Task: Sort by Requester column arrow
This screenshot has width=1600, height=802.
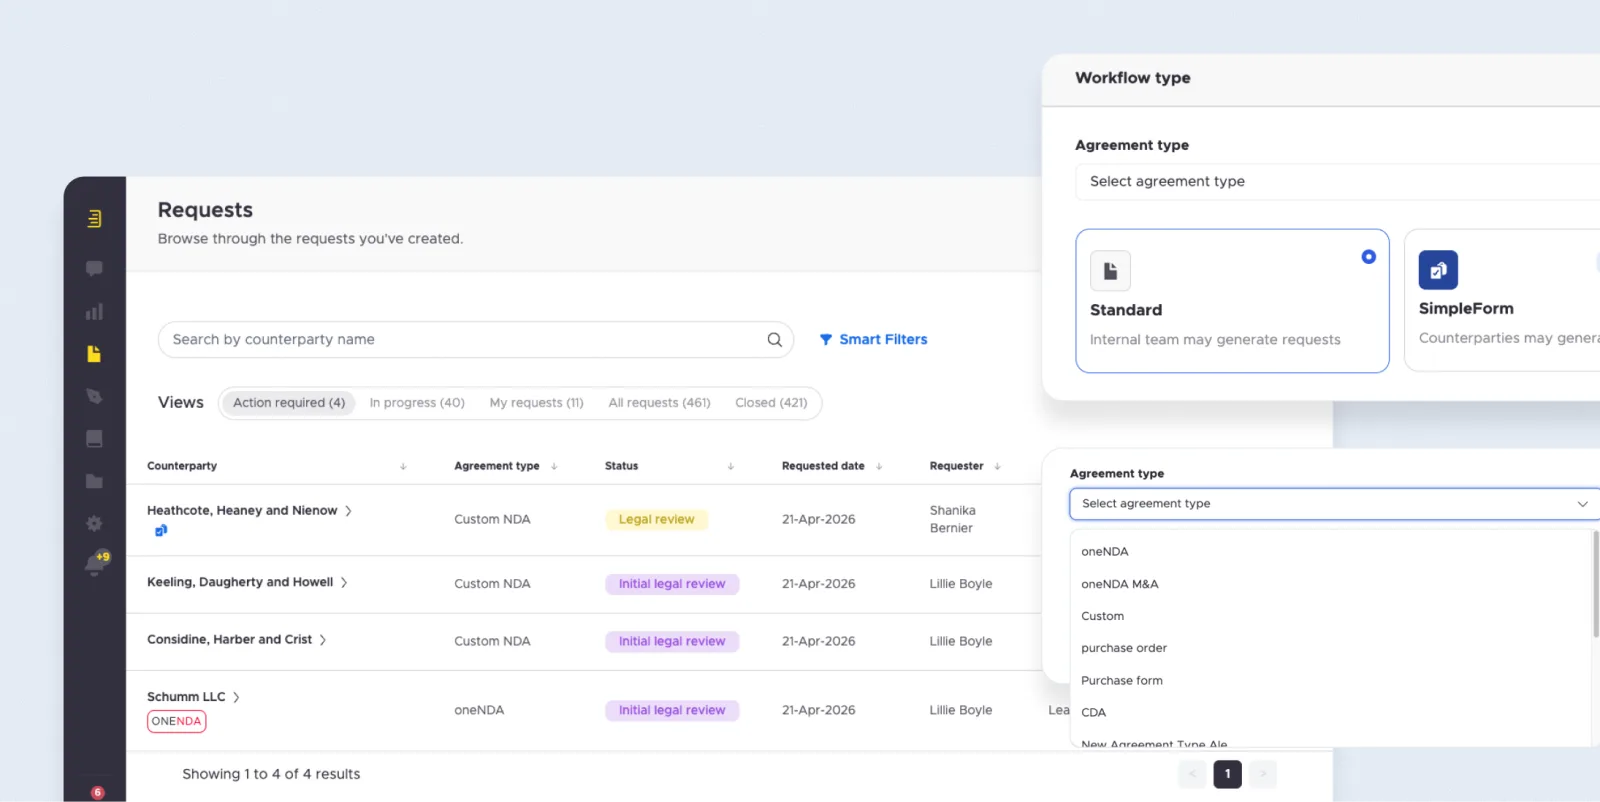Action: [997, 466]
